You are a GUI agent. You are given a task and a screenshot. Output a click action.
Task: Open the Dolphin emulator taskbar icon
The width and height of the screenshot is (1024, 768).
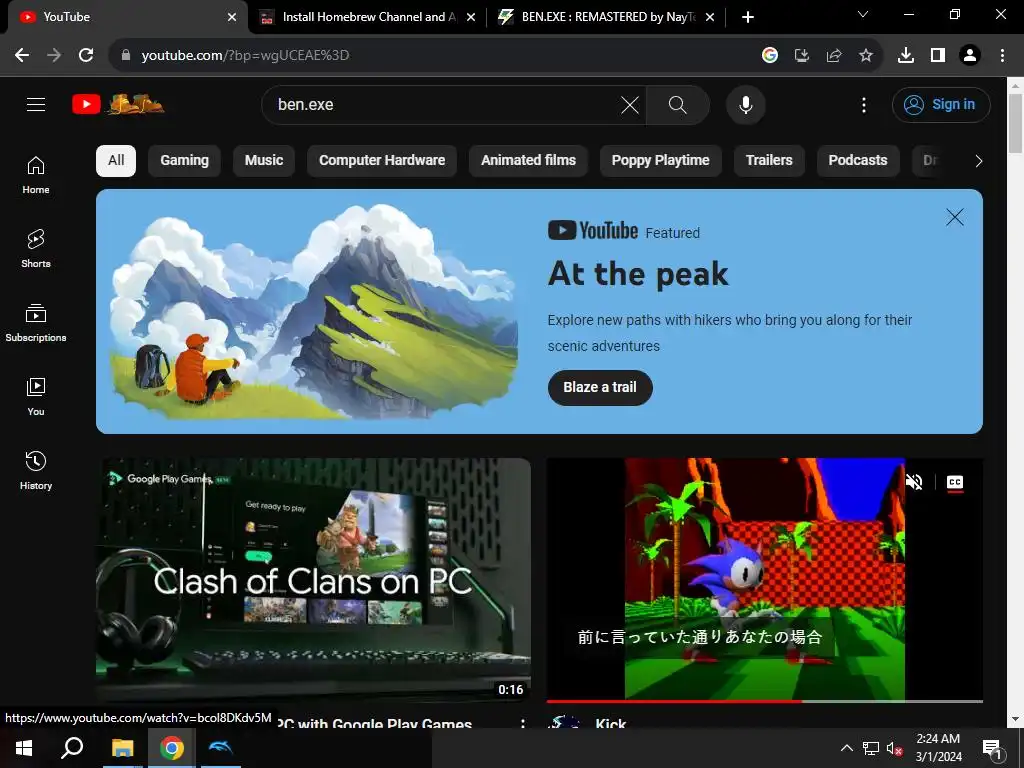pos(221,748)
